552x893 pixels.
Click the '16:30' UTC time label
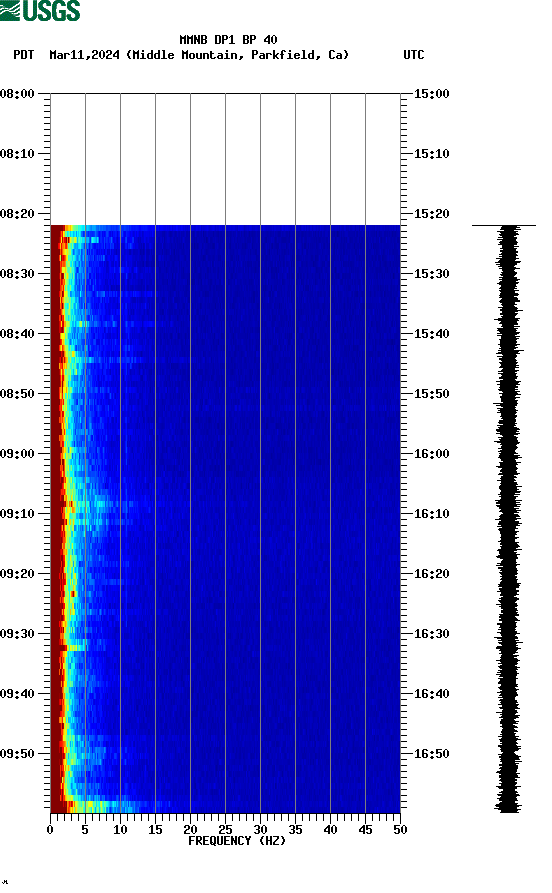[x=431, y=634]
